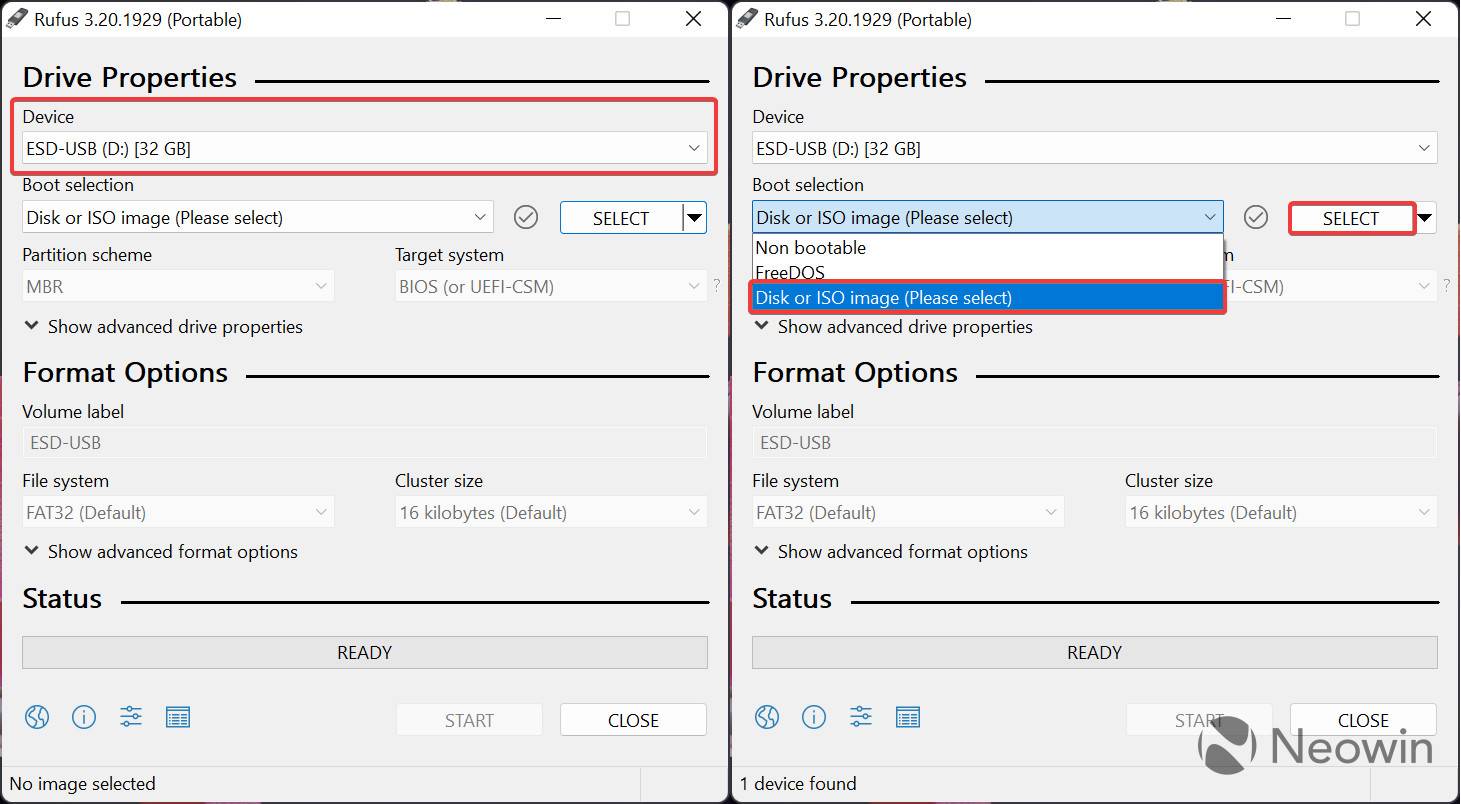Click the Rufus icon in the right title bar
Screen dimensions: 1461x804
pyautogui.click(x=744, y=18)
